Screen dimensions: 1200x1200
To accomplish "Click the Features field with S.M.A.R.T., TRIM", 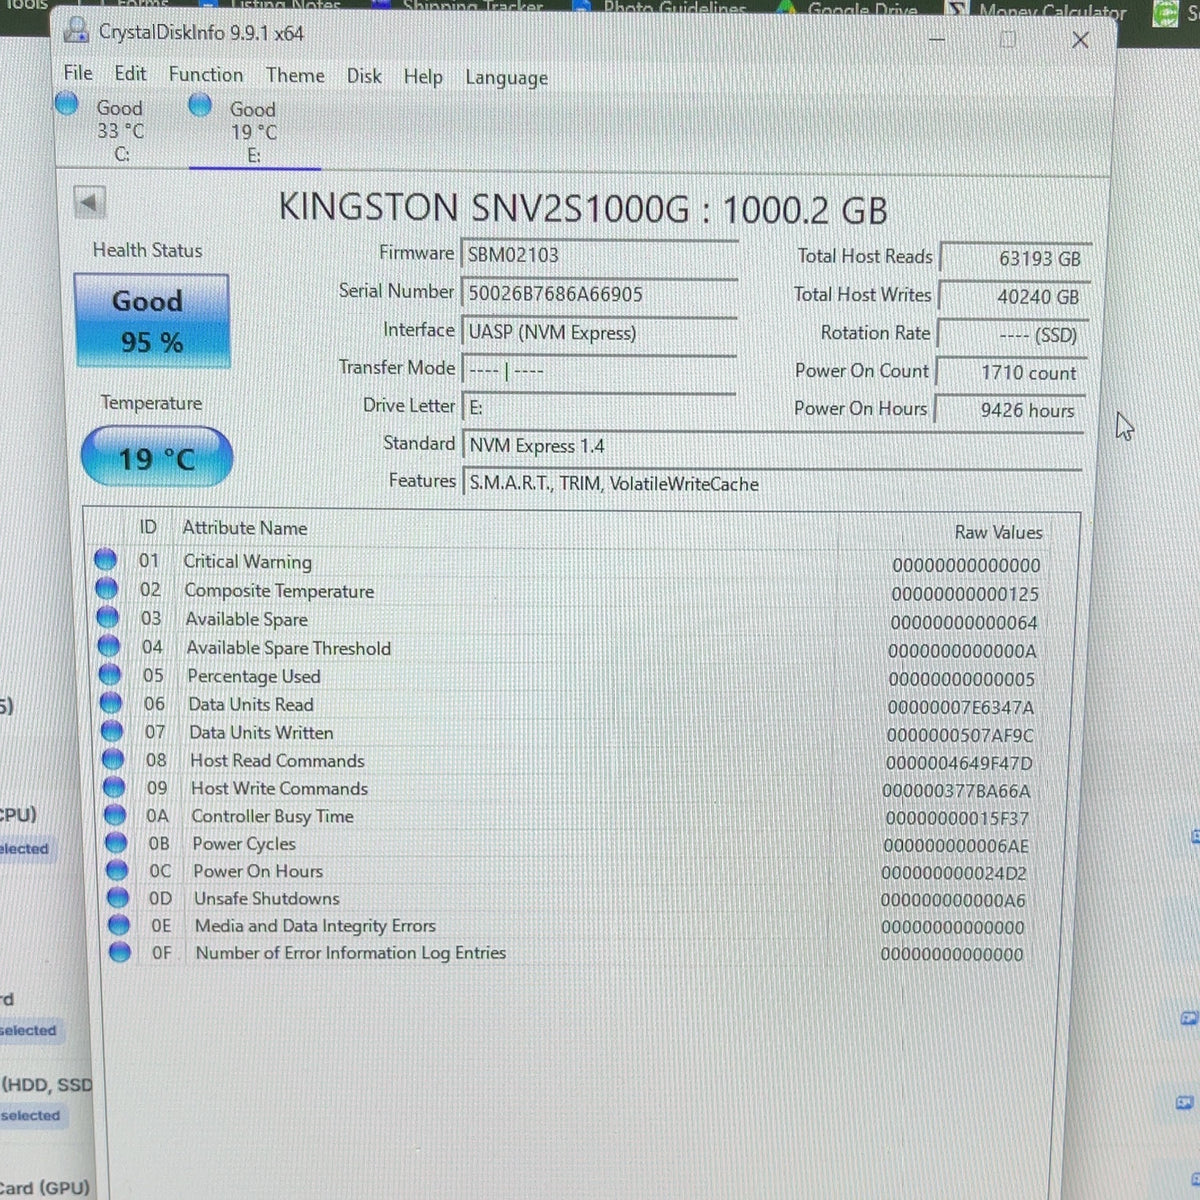I will click(x=772, y=484).
